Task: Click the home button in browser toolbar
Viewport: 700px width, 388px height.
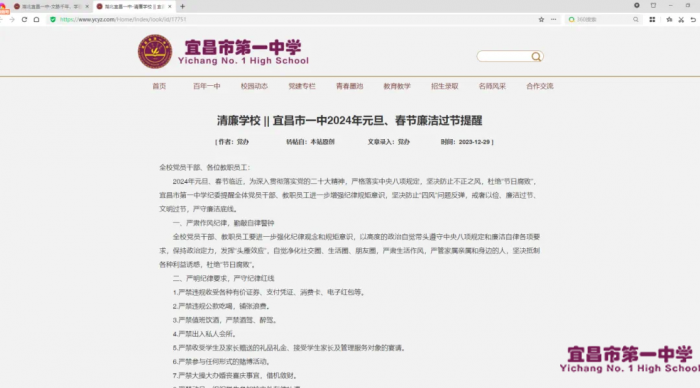Action: 37,20
